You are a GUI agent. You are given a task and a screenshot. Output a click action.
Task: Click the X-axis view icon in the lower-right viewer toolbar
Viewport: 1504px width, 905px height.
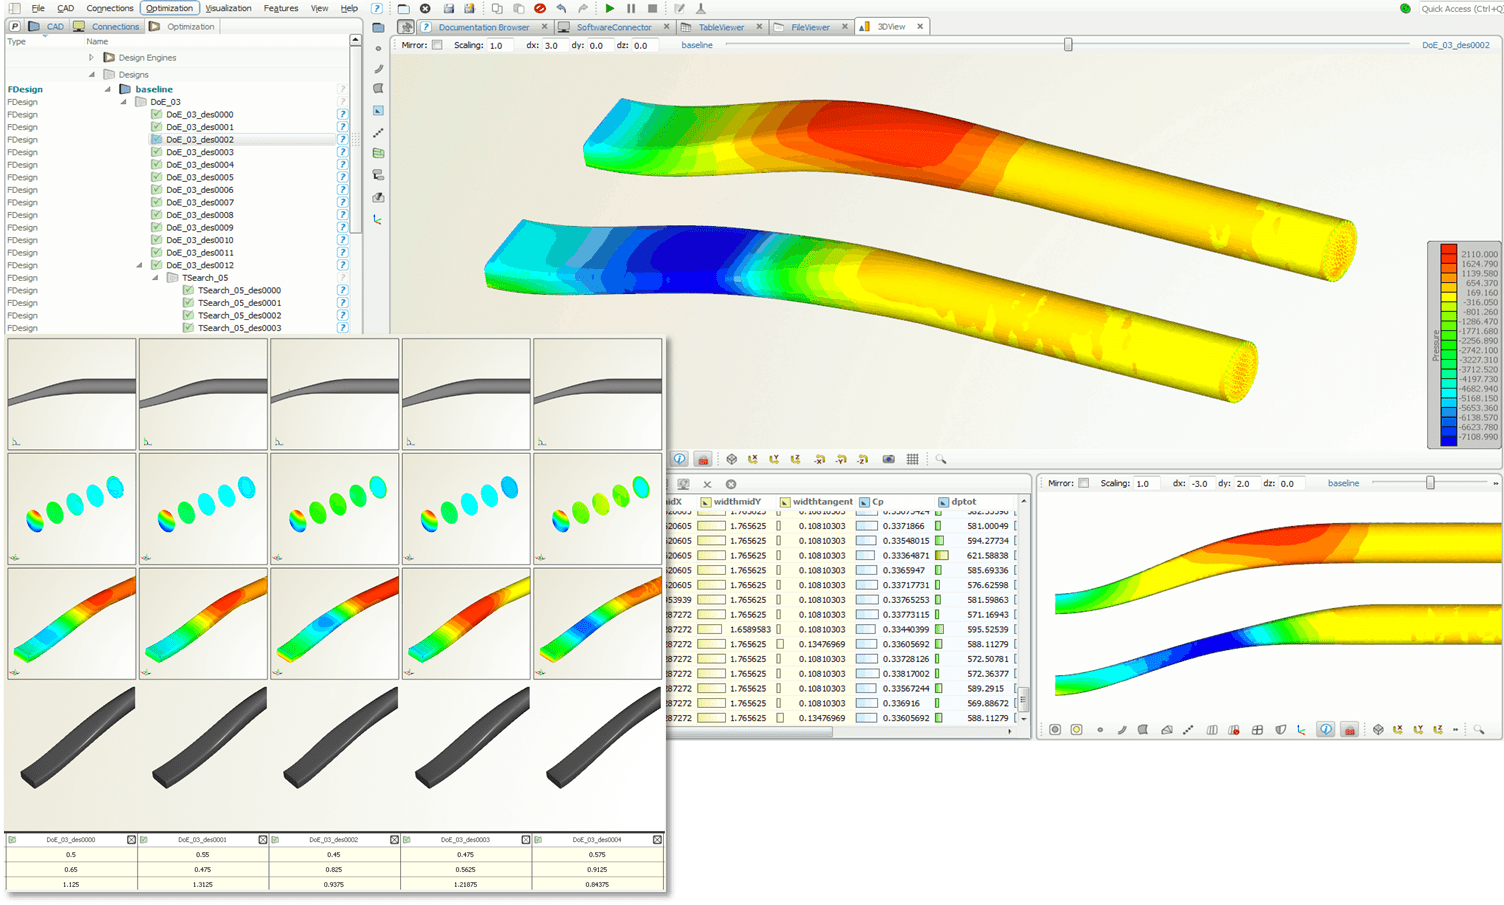coord(1398,730)
